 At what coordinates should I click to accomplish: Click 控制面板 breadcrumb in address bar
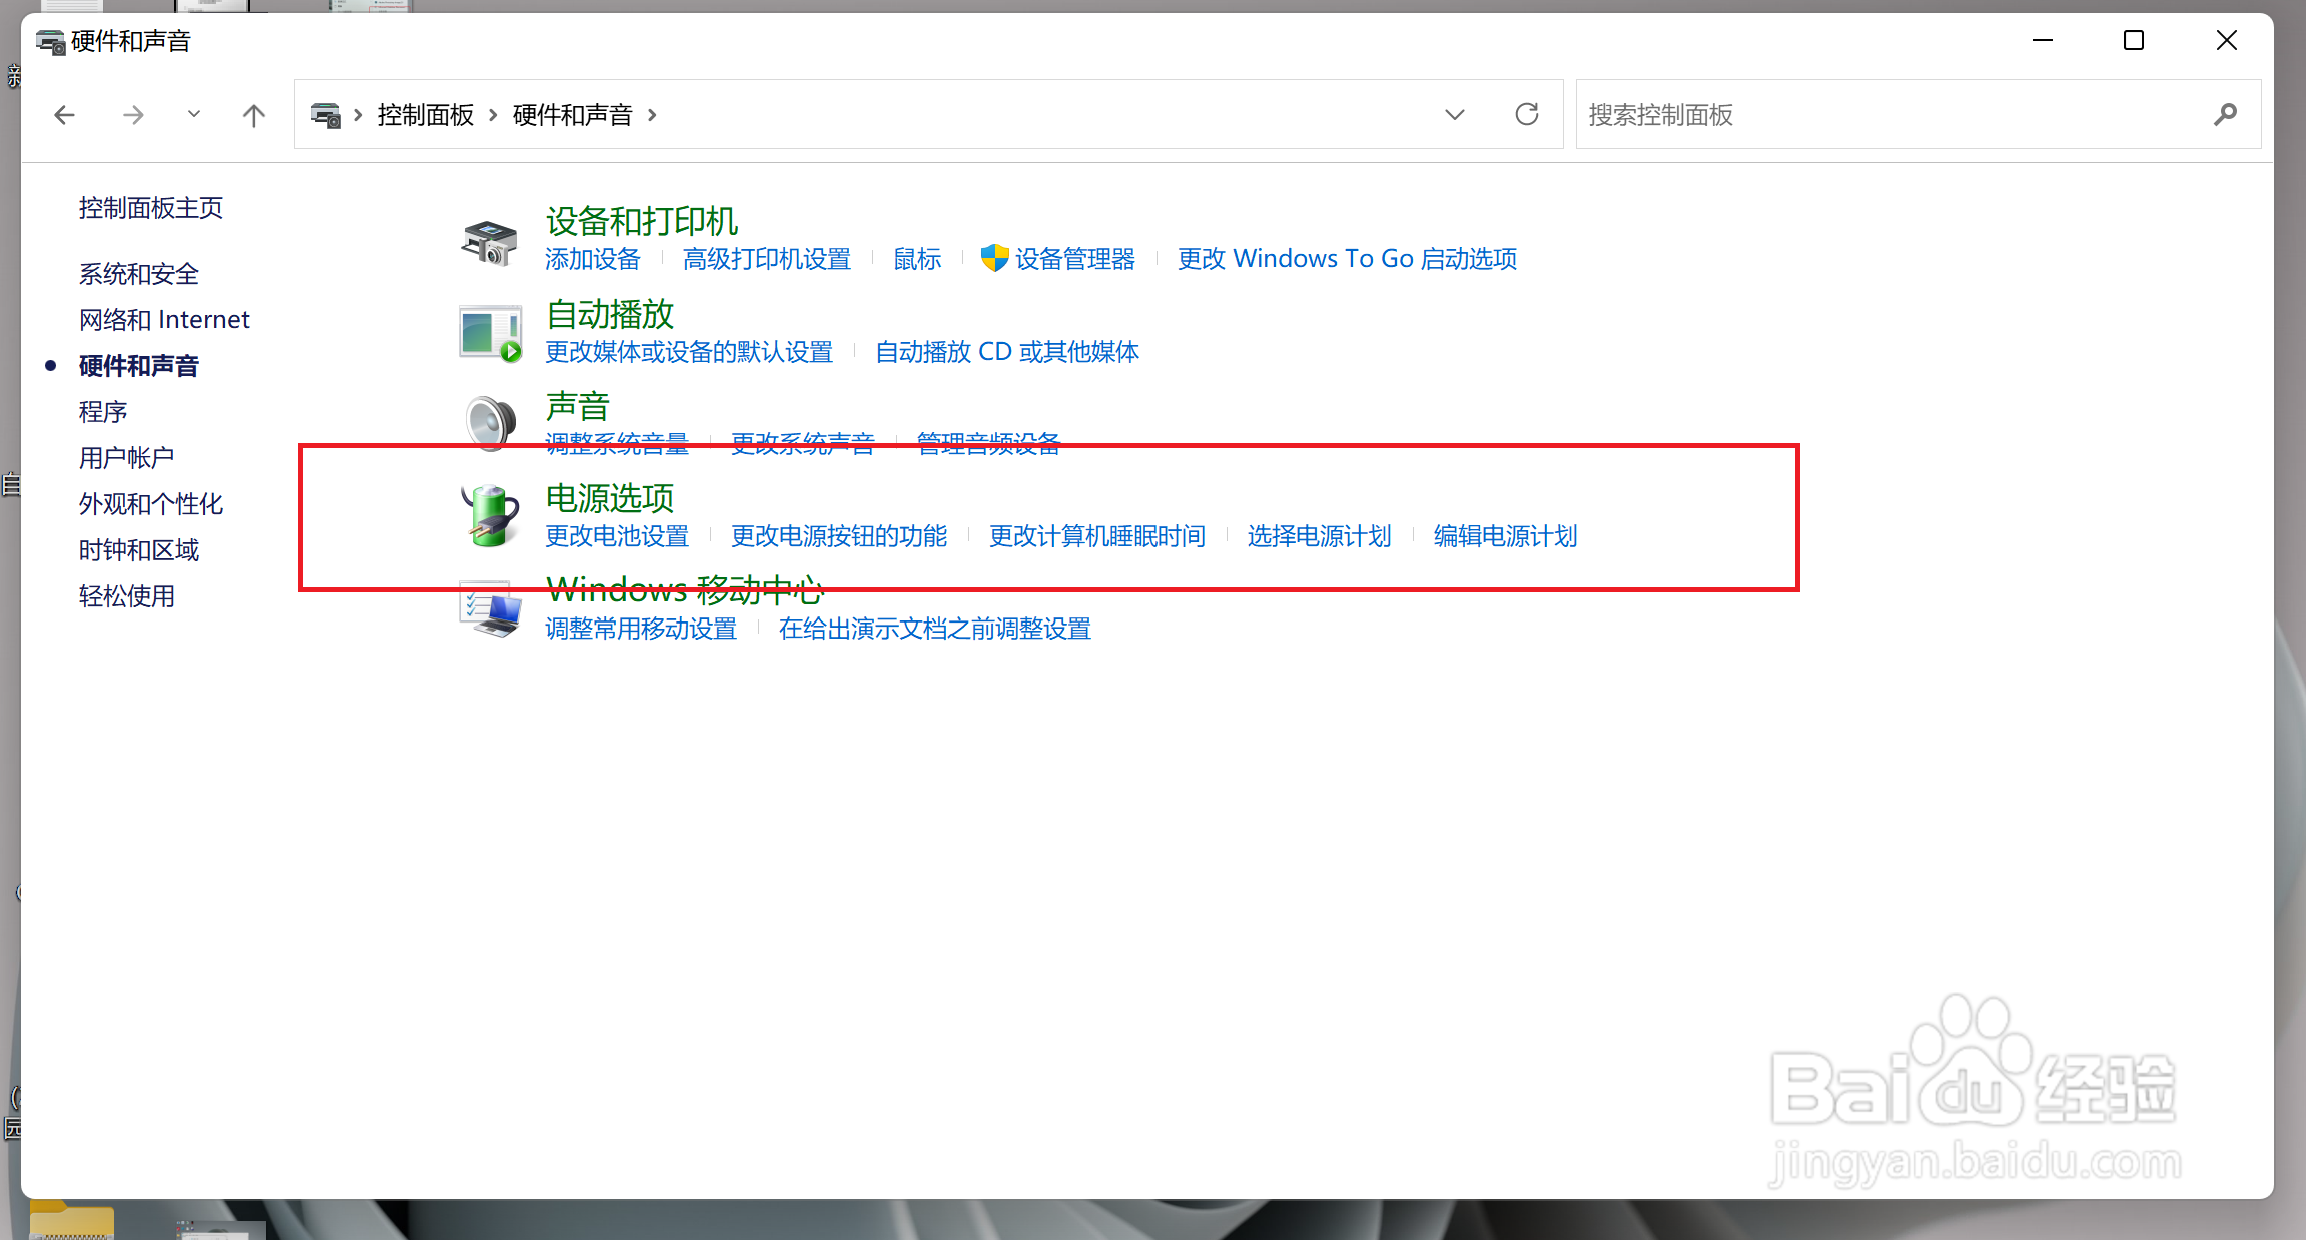425,115
